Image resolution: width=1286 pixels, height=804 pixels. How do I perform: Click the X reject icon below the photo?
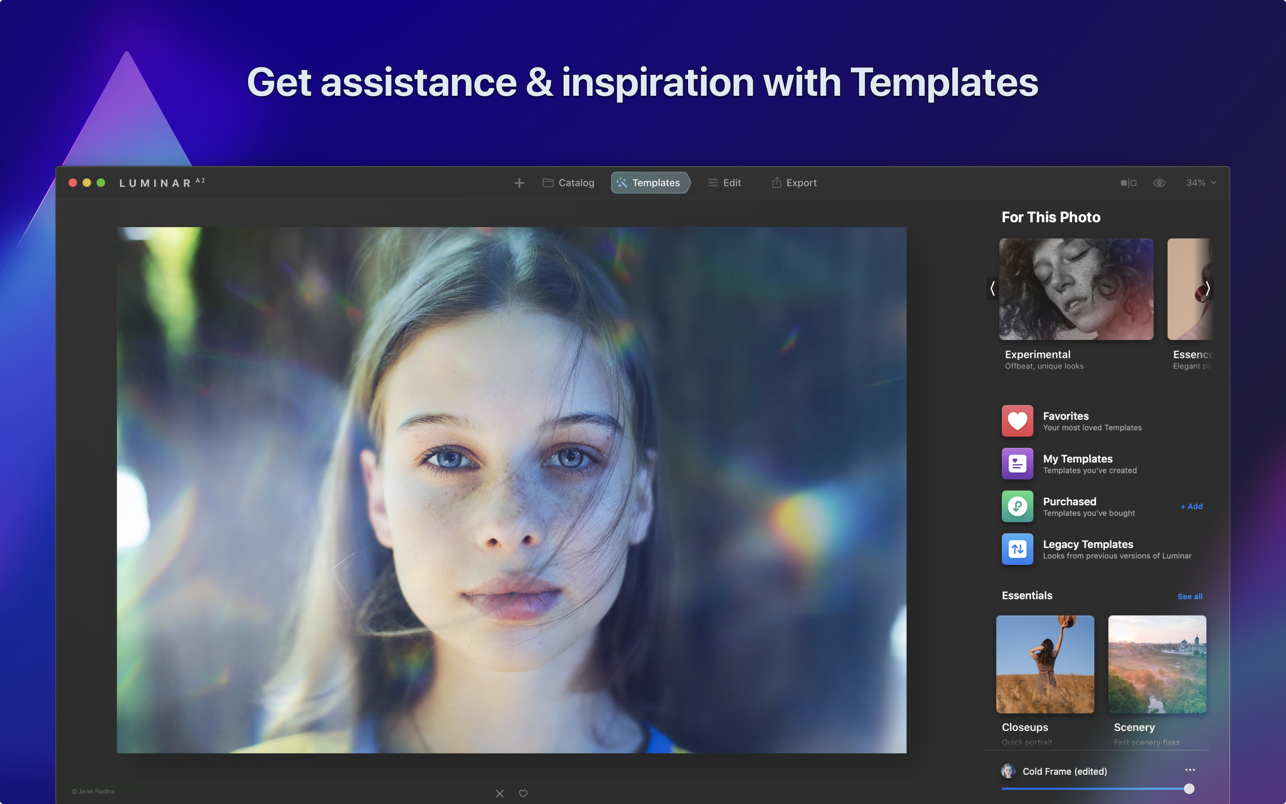click(500, 794)
